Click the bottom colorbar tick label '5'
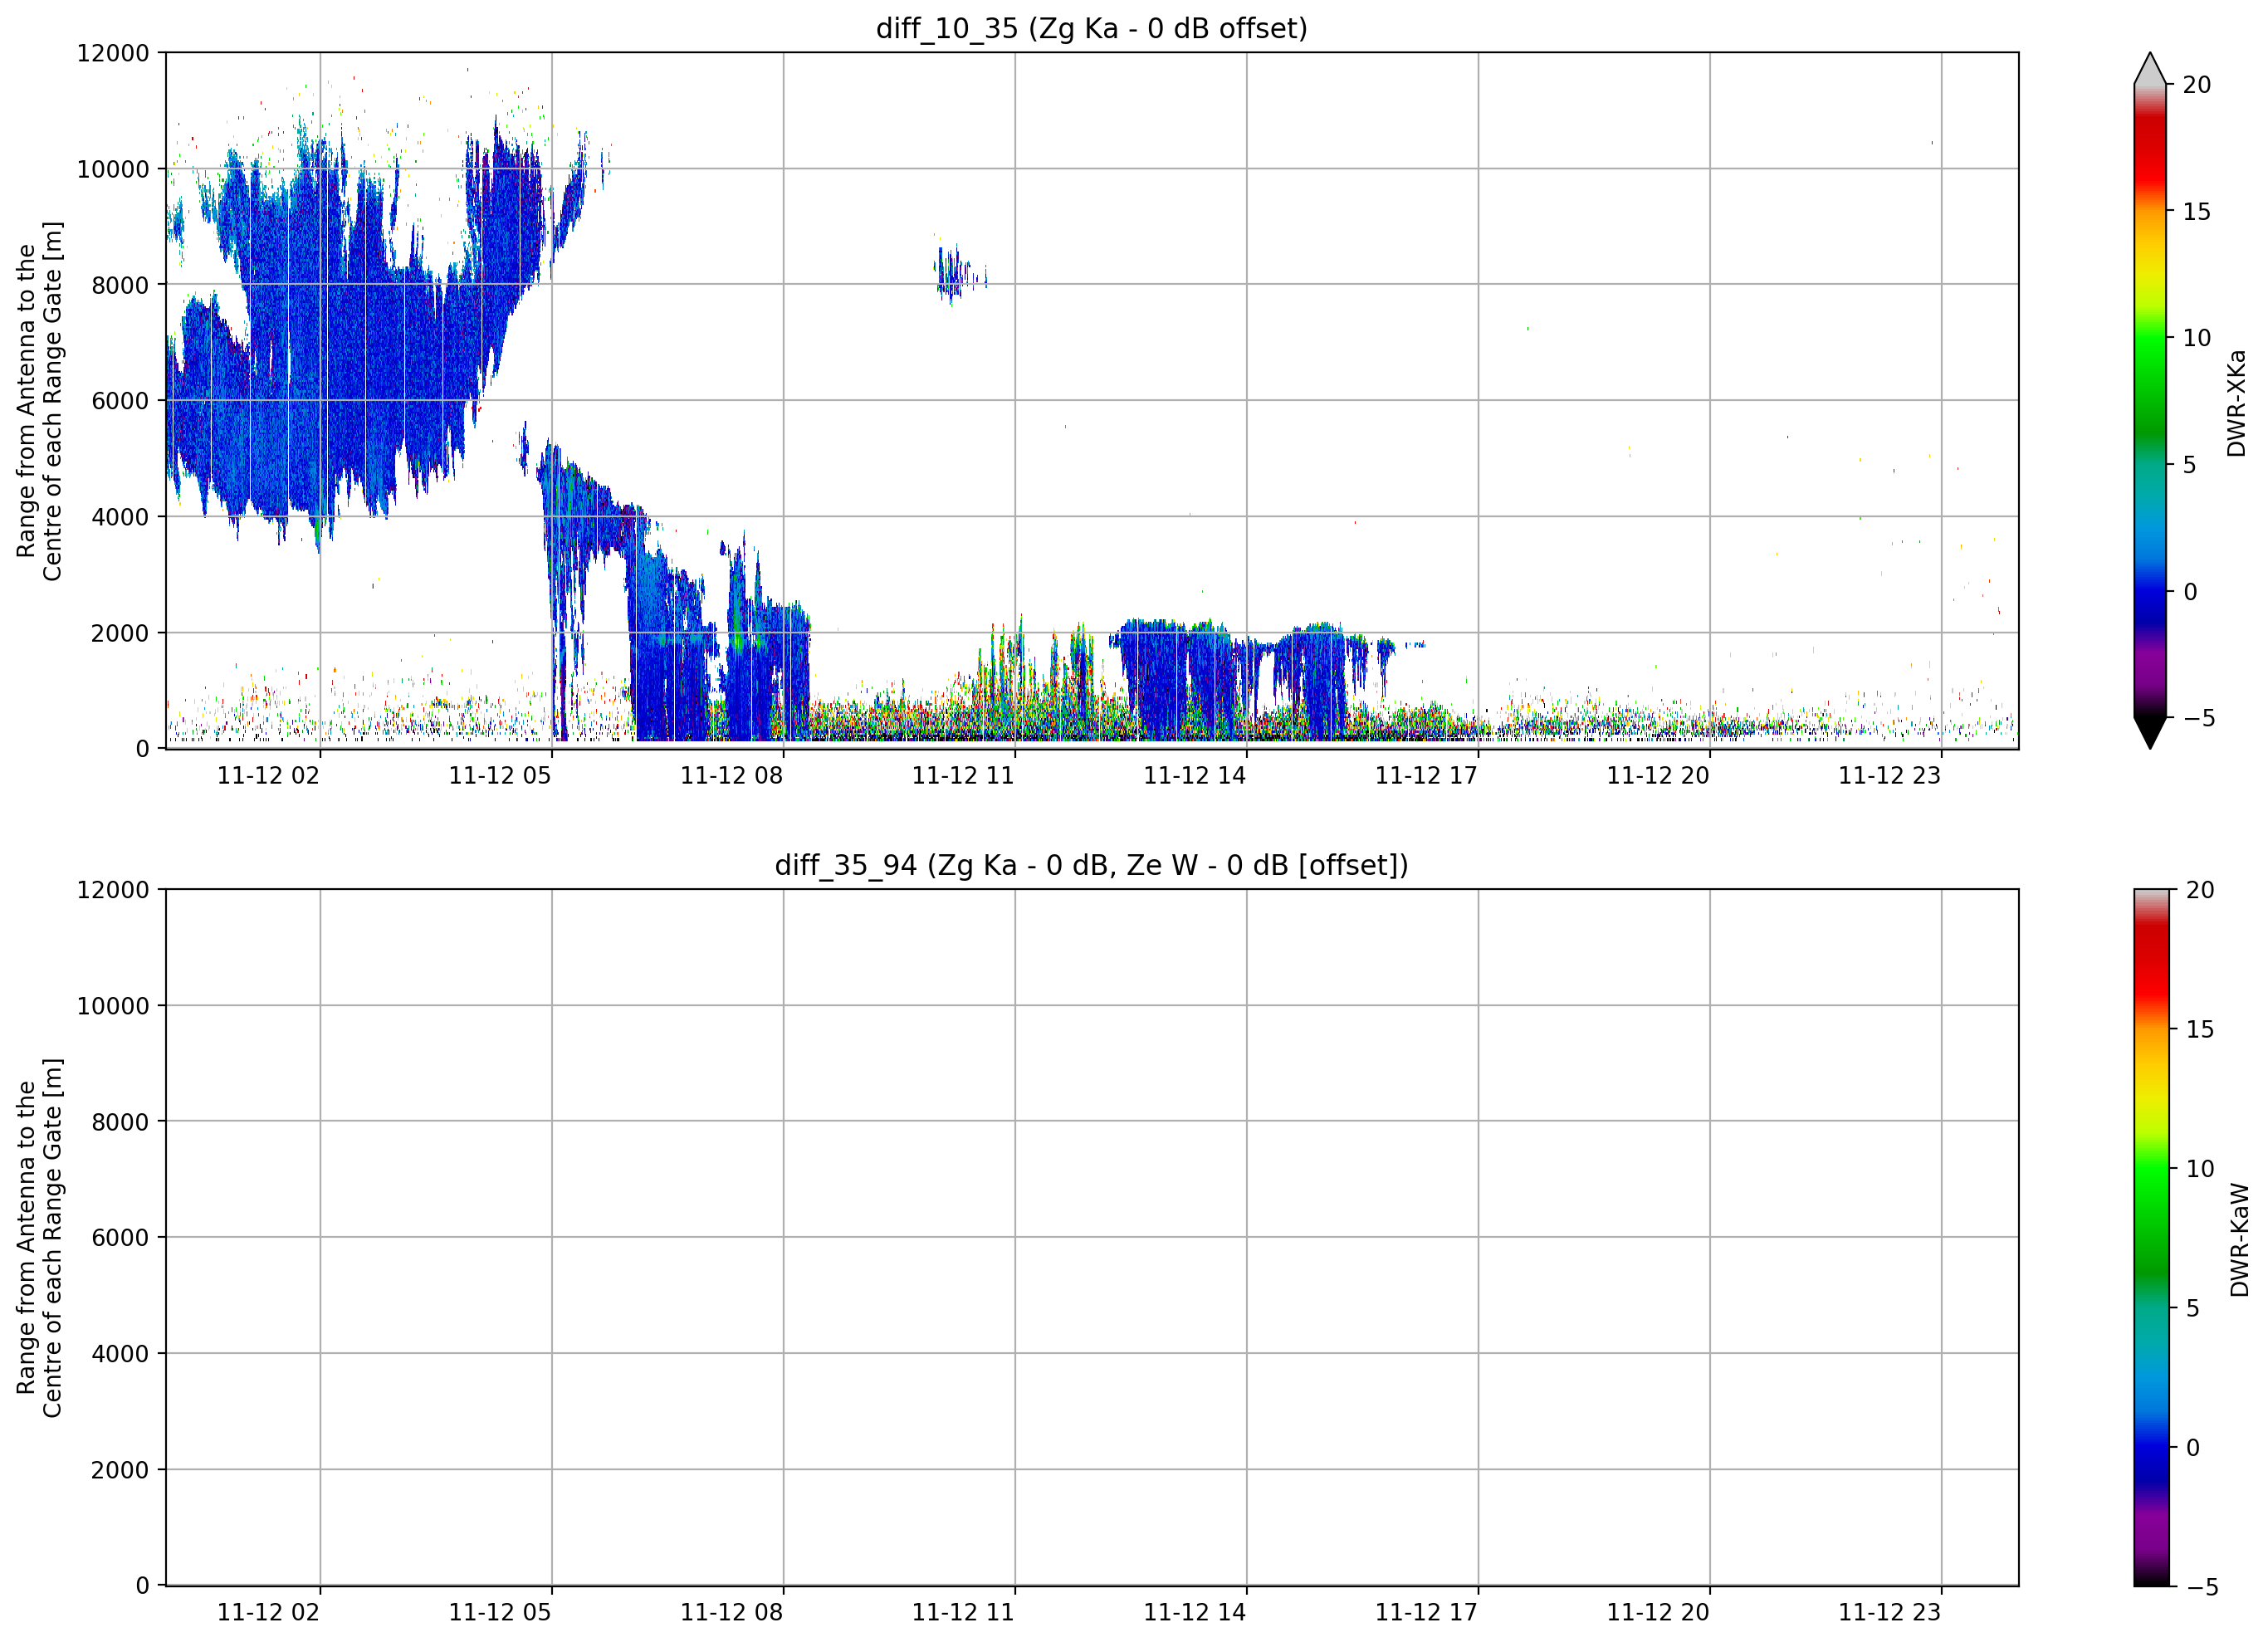The height and width of the screenshot is (1642, 2268). 2192,1308
